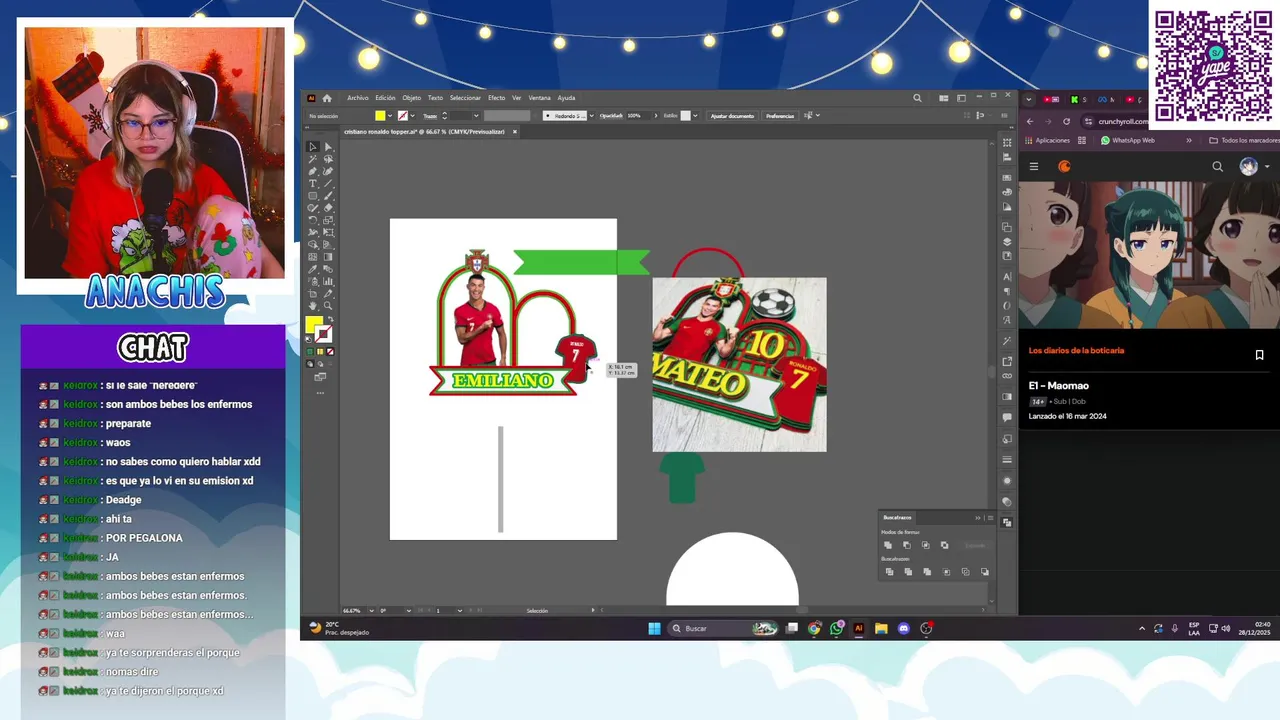
Task: Open WhatsApp from the Windows taskbar
Action: click(x=836, y=628)
